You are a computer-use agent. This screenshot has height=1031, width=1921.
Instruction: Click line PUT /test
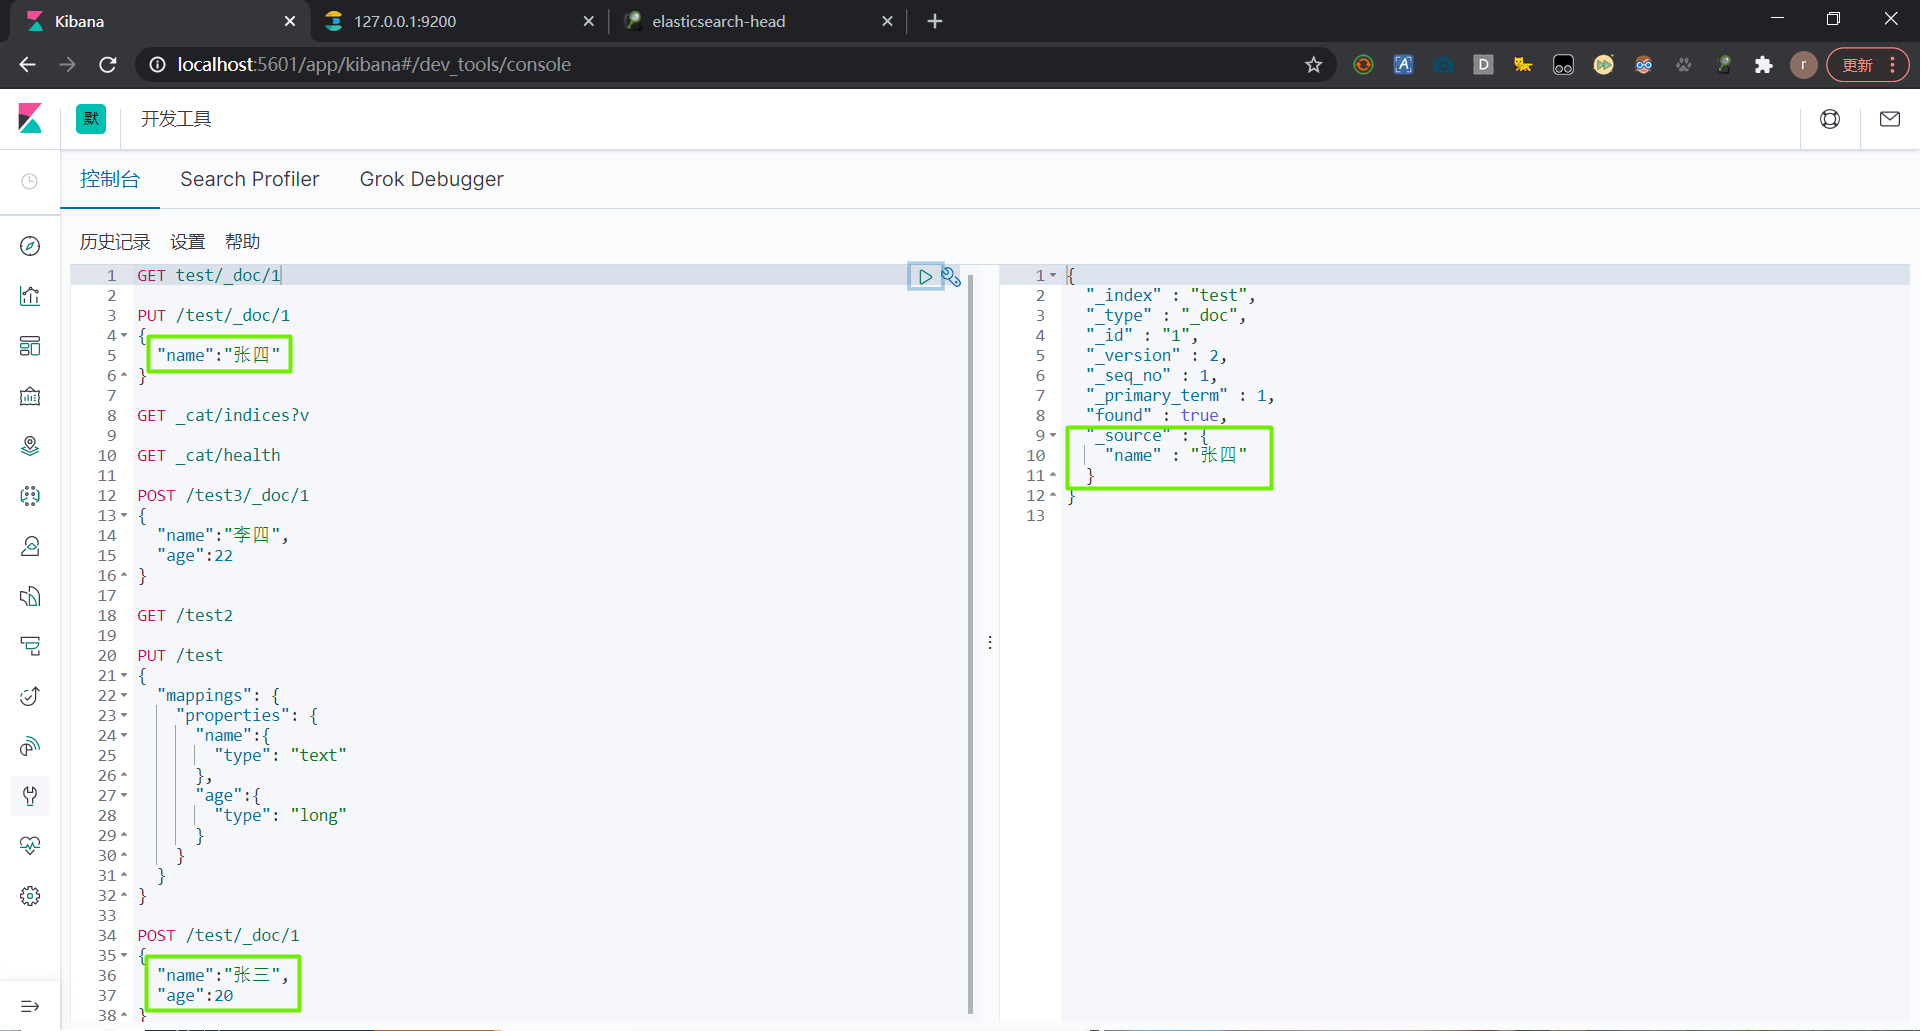pyautogui.click(x=180, y=655)
